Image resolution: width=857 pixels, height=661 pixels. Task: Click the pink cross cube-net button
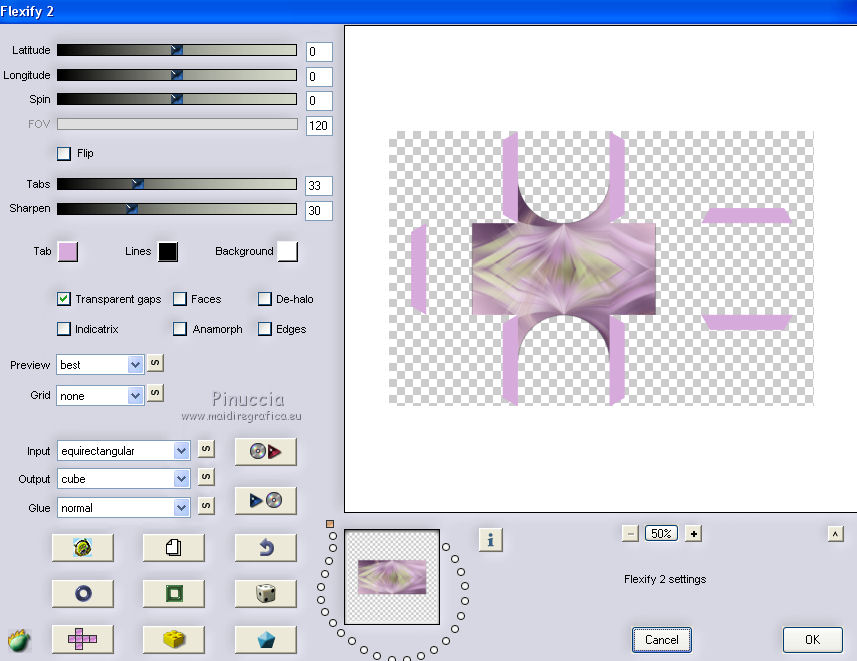tap(83, 639)
